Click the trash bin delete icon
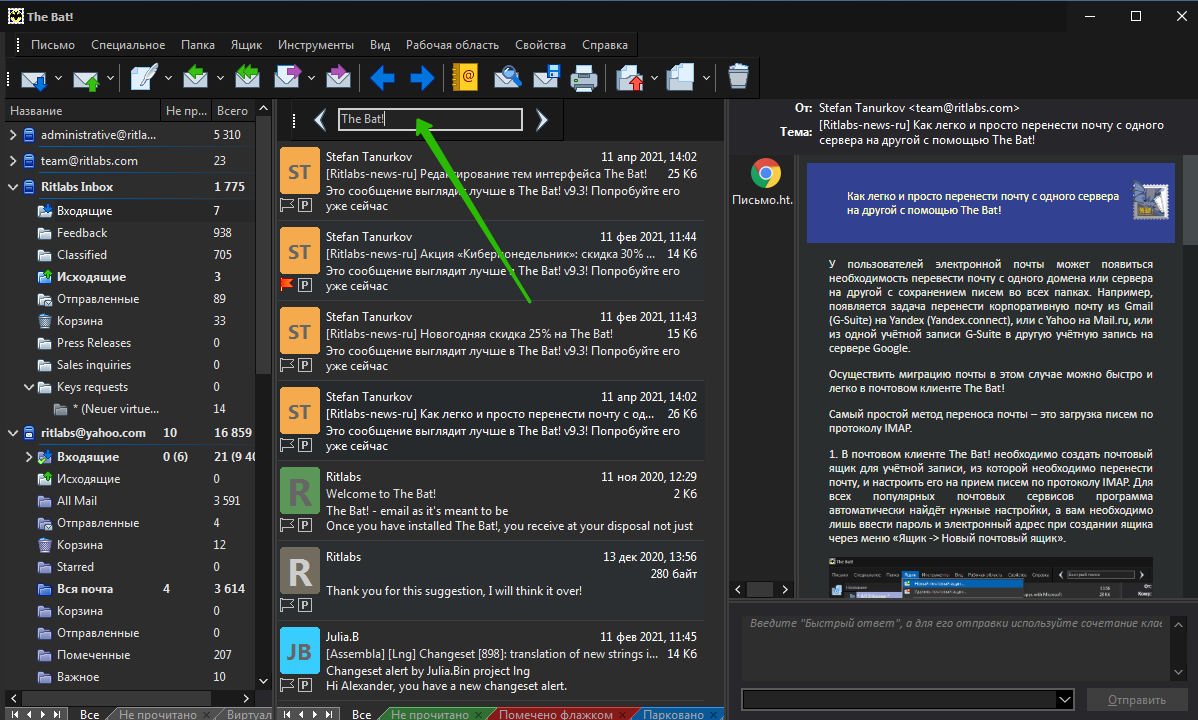This screenshot has height=720, width=1198. [x=738, y=78]
